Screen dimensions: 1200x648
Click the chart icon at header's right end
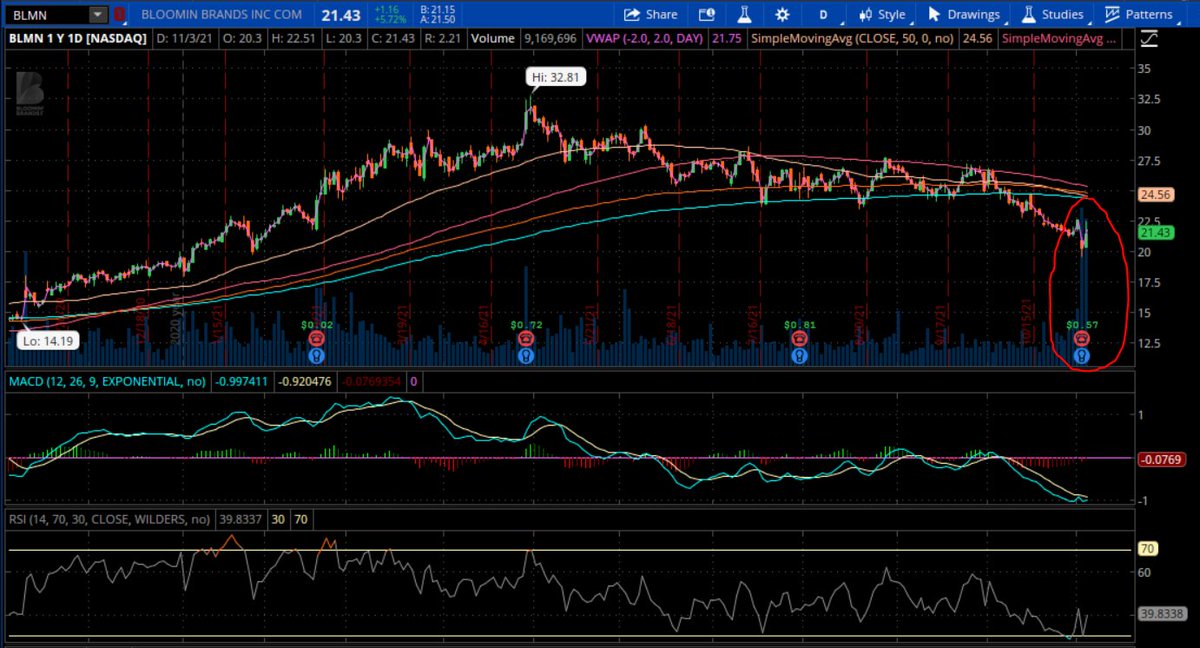pyautogui.click(x=1148, y=40)
